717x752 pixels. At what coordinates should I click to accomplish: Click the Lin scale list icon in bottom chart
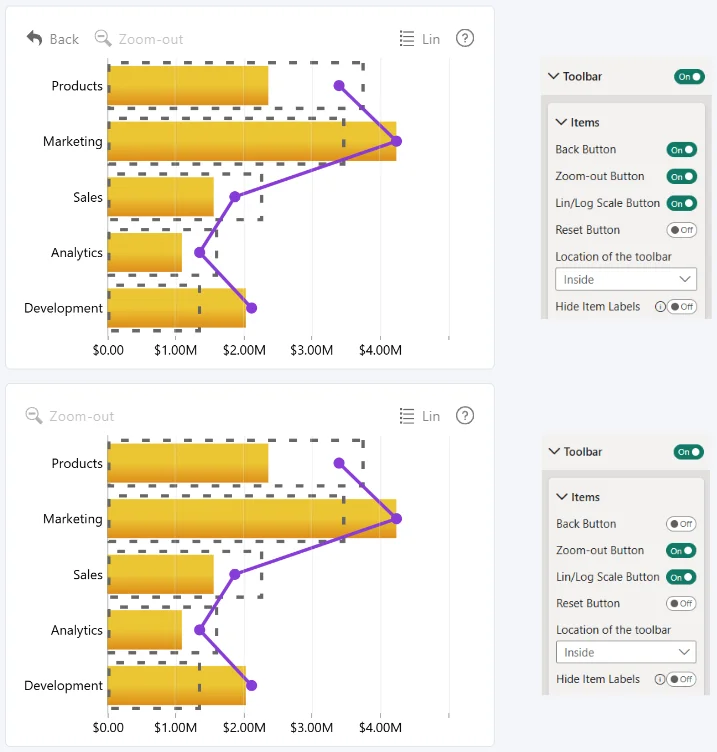tap(407, 416)
